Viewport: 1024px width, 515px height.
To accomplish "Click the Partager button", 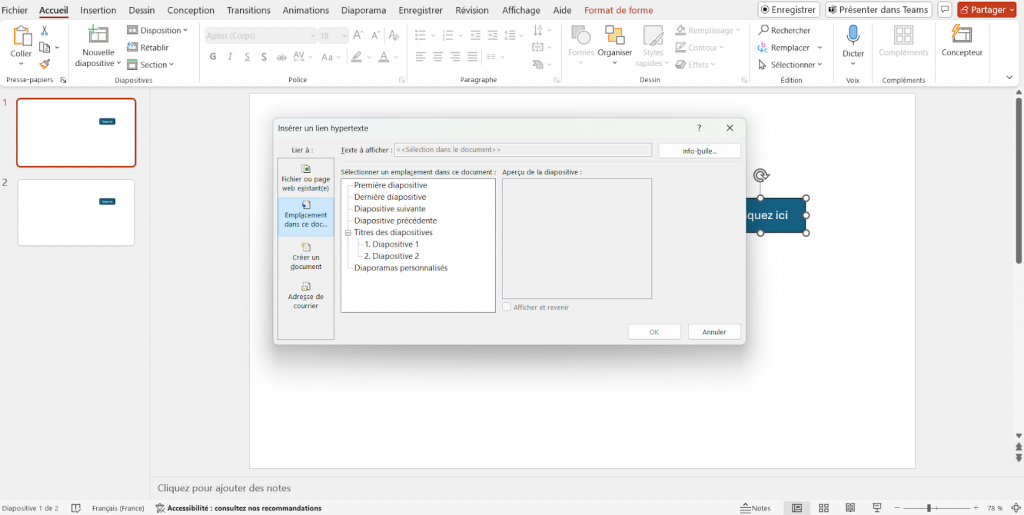I will tap(987, 10).
